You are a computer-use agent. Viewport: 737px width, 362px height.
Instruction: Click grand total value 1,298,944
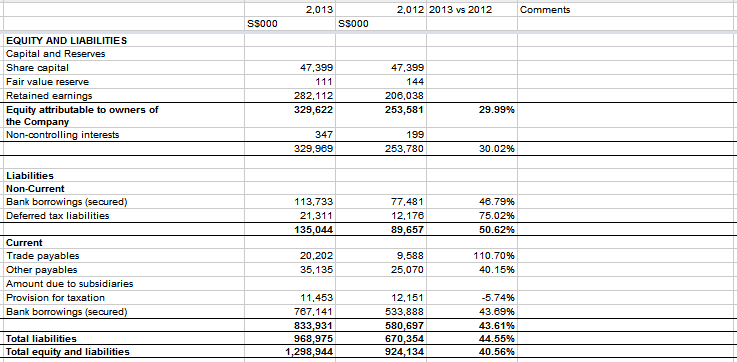click(x=290, y=352)
